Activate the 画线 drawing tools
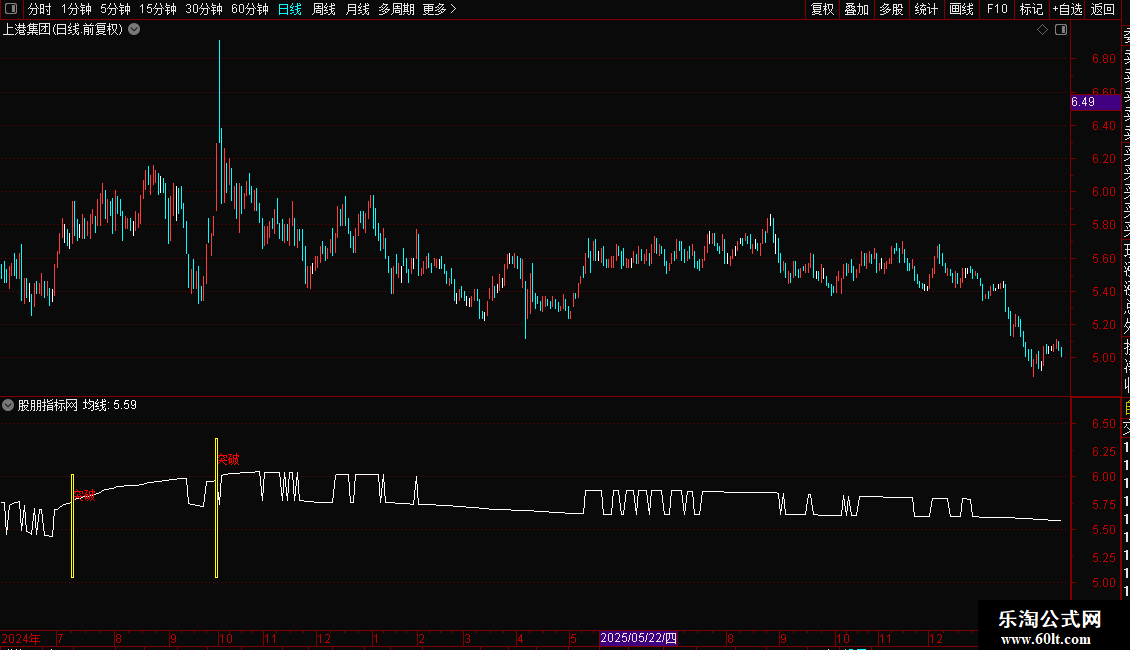1130x650 pixels. pyautogui.click(x=961, y=9)
